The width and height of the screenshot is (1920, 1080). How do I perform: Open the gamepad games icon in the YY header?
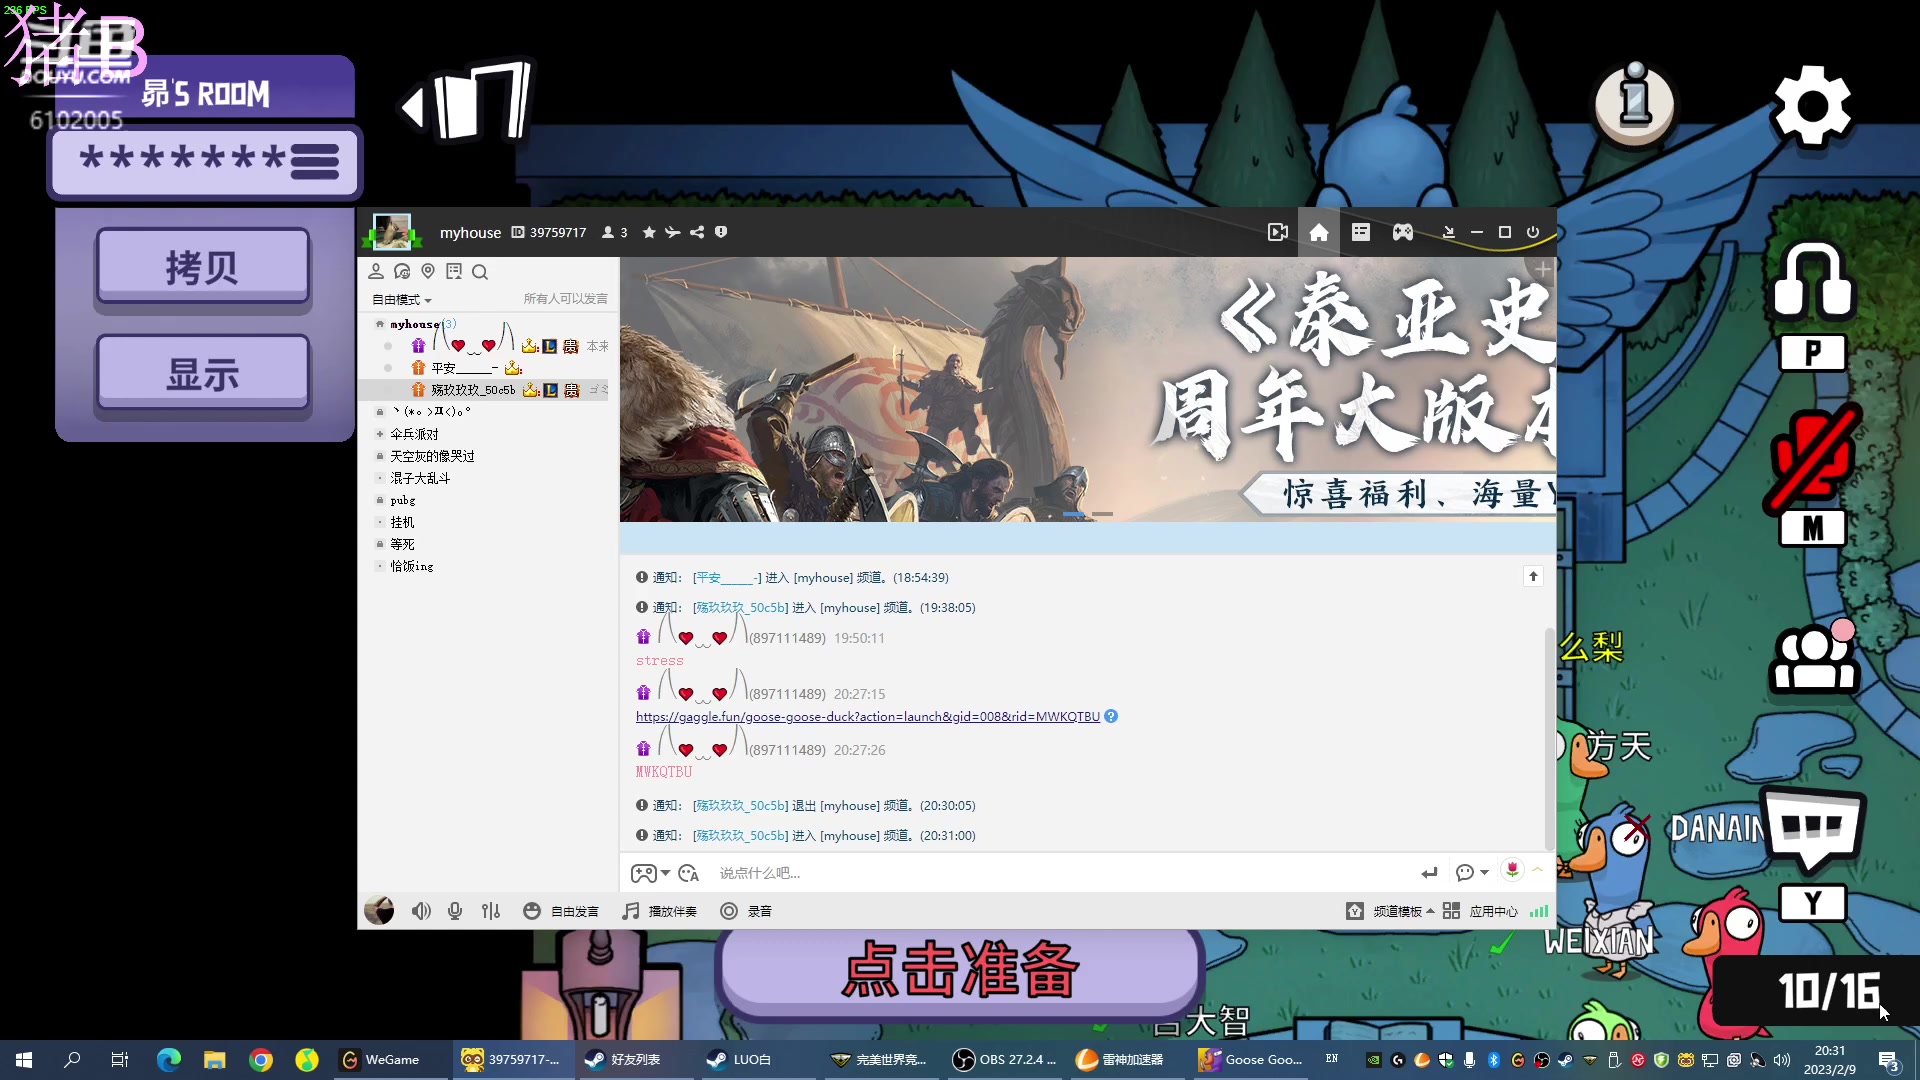tap(1403, 232)
